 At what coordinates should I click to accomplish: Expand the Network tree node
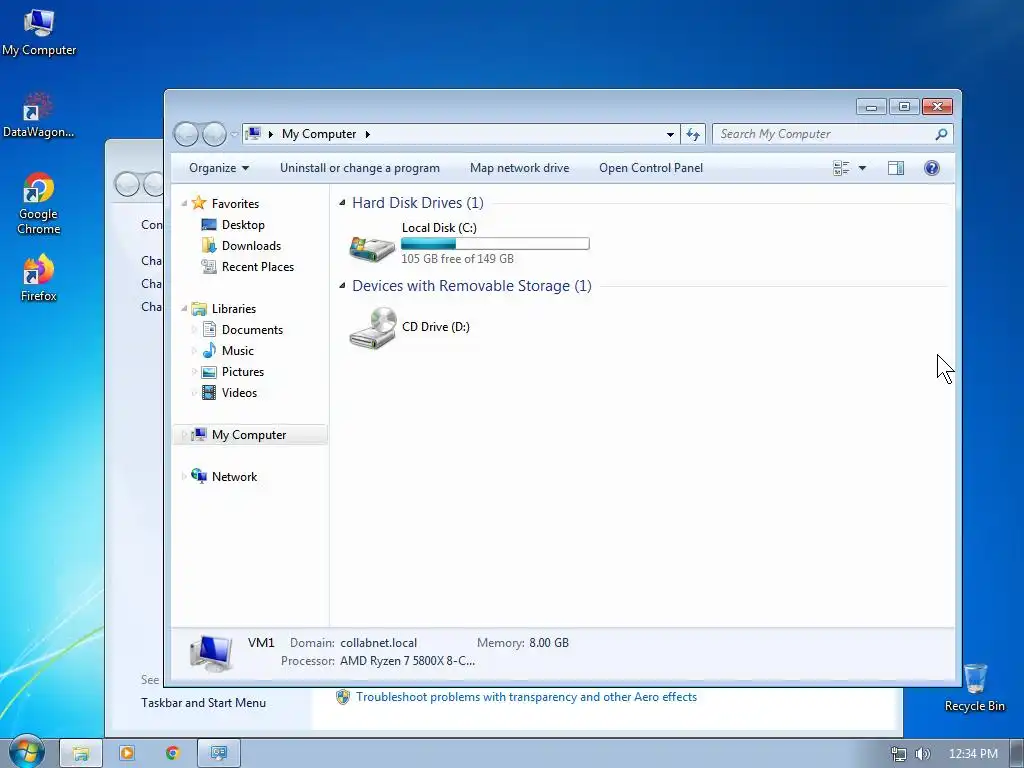pyautogui.click(x=184, y=477)
